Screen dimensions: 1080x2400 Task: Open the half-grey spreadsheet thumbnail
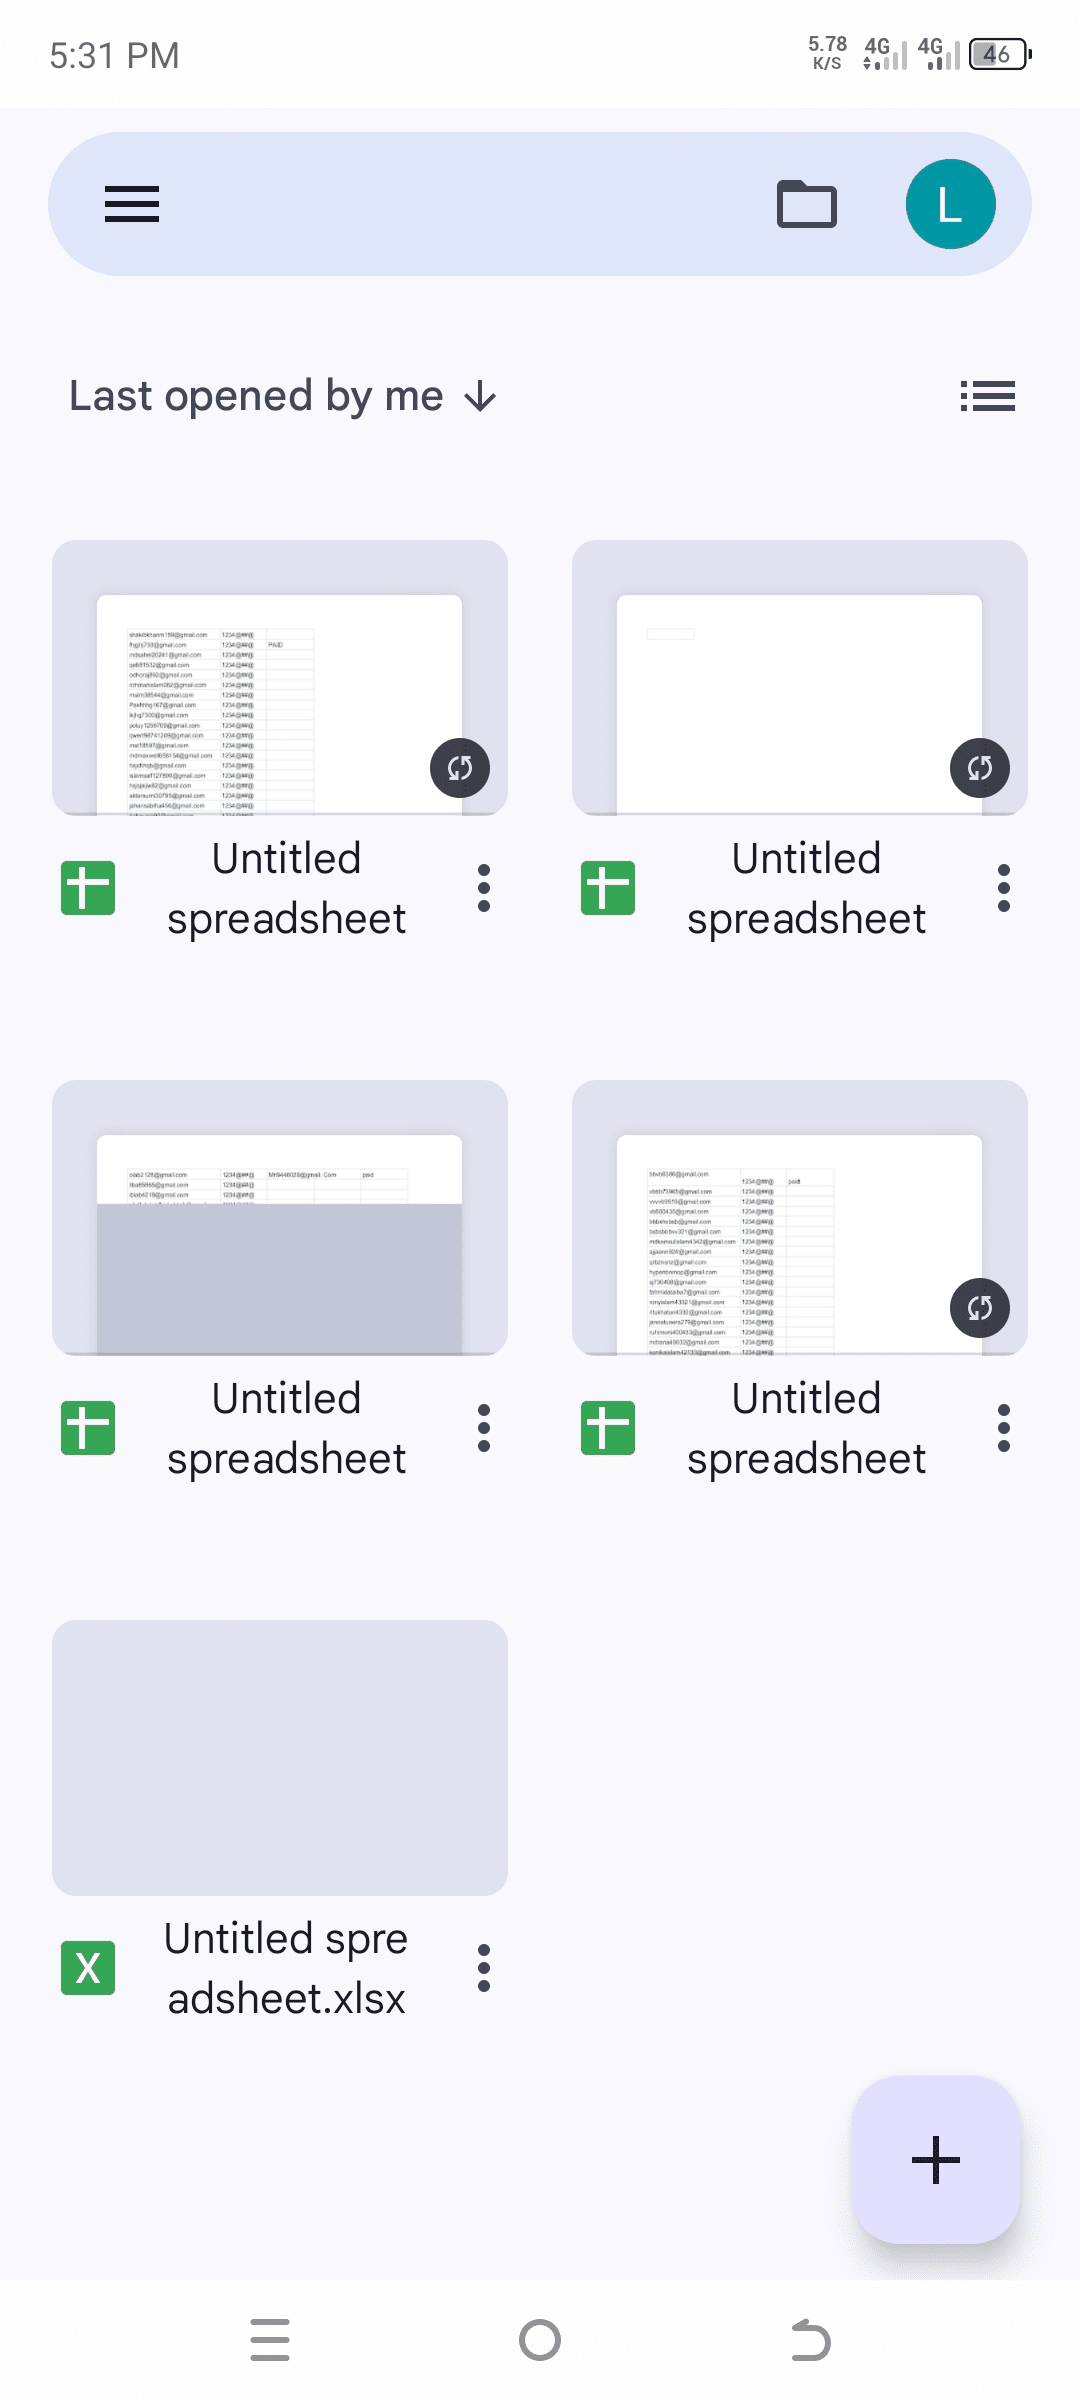[280, 1218]
